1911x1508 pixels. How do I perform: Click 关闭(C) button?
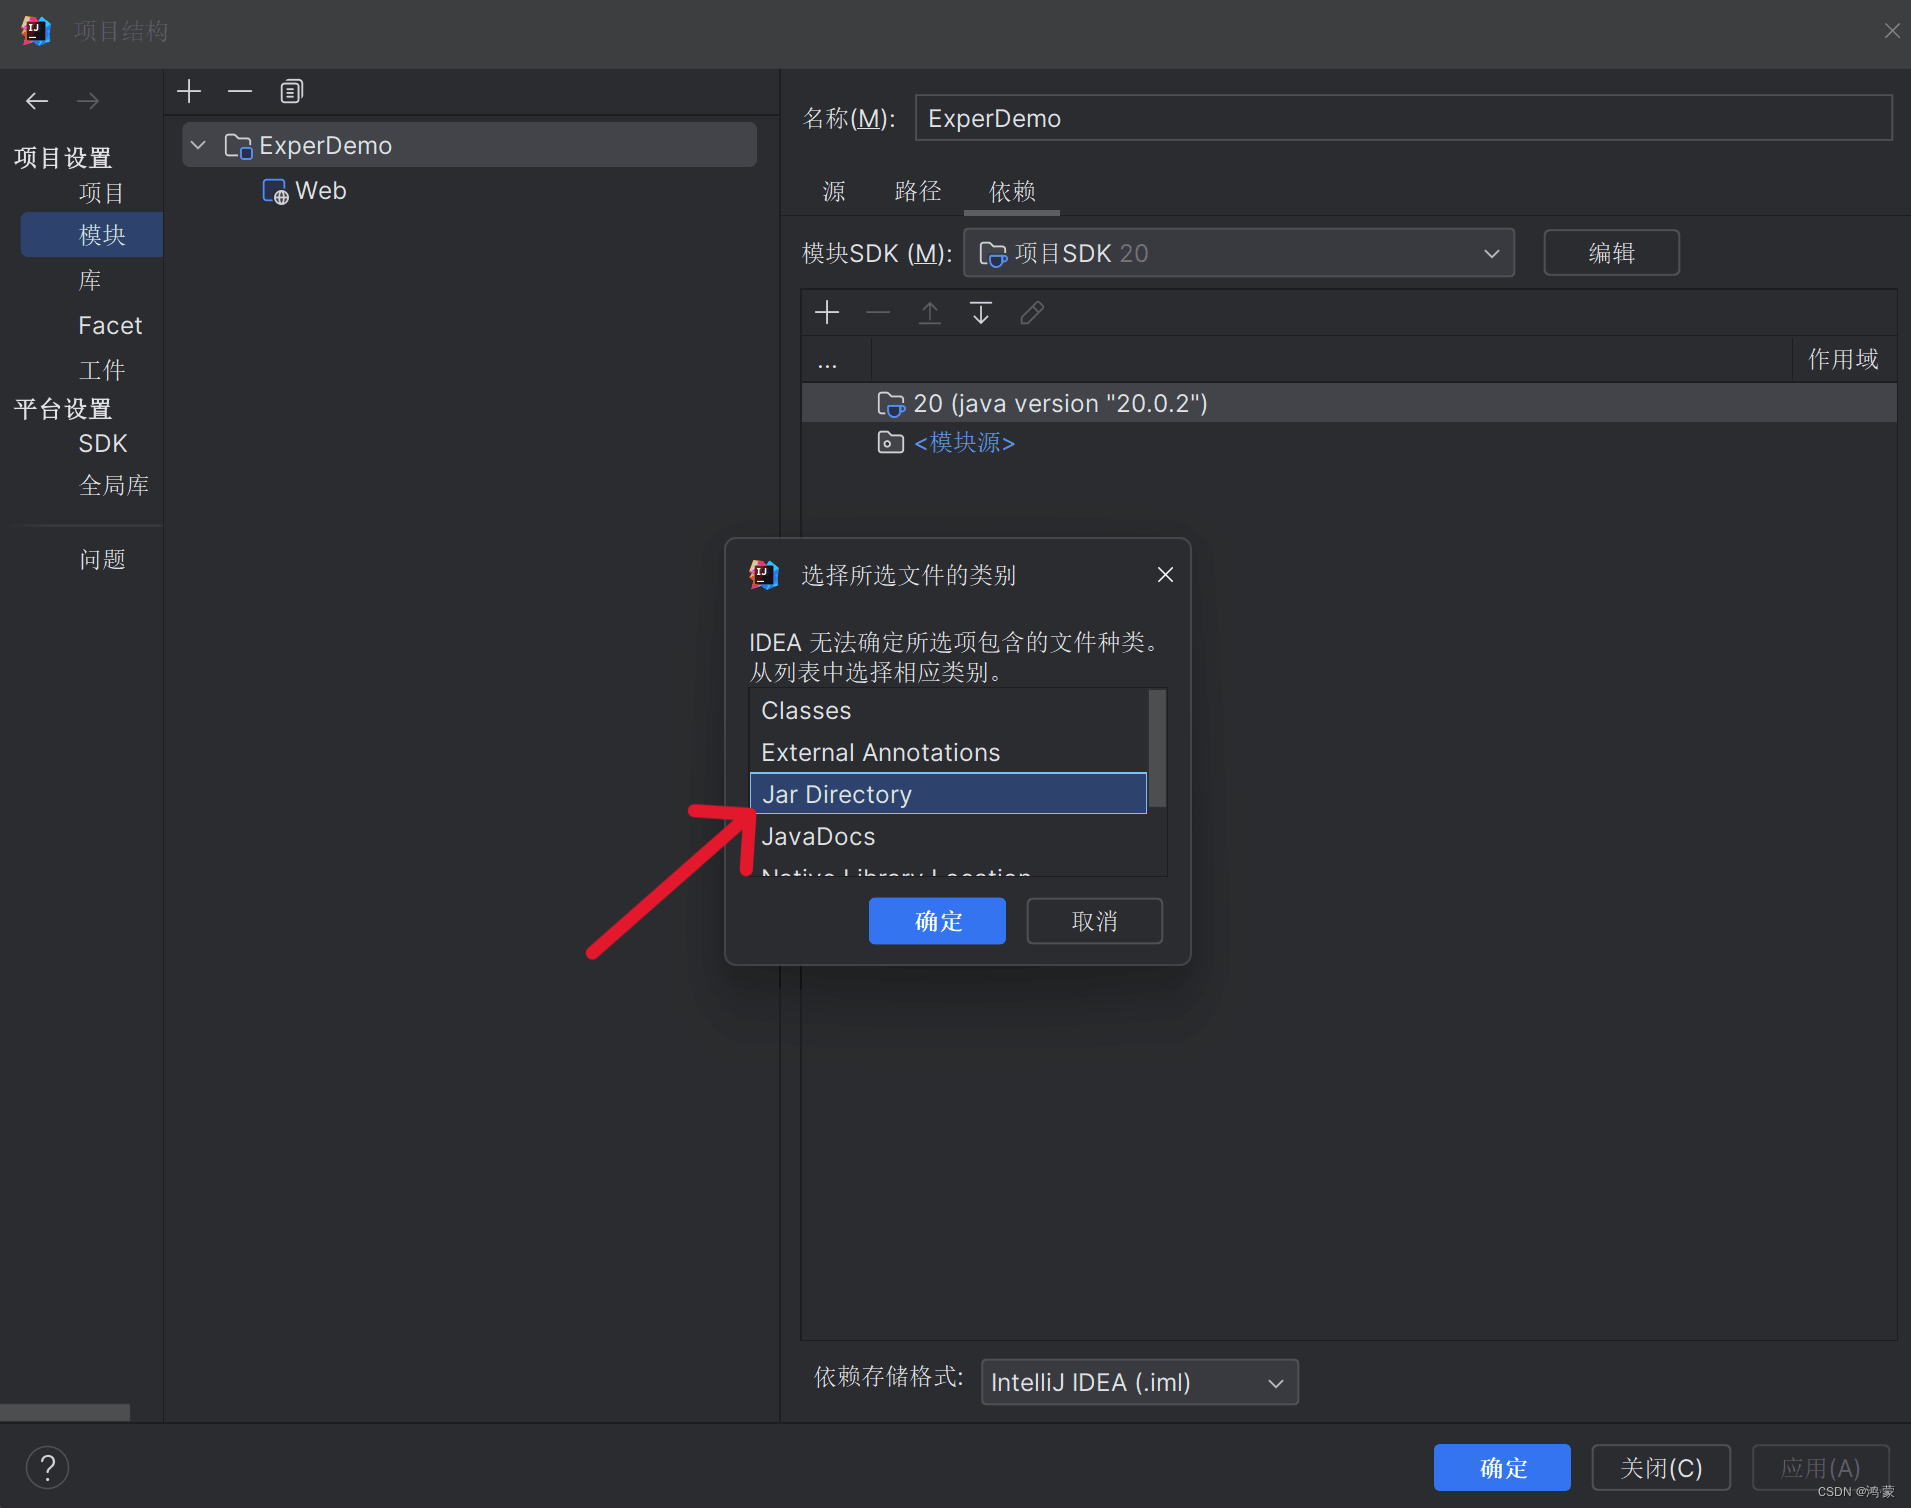click(x=1661, y=1468)
